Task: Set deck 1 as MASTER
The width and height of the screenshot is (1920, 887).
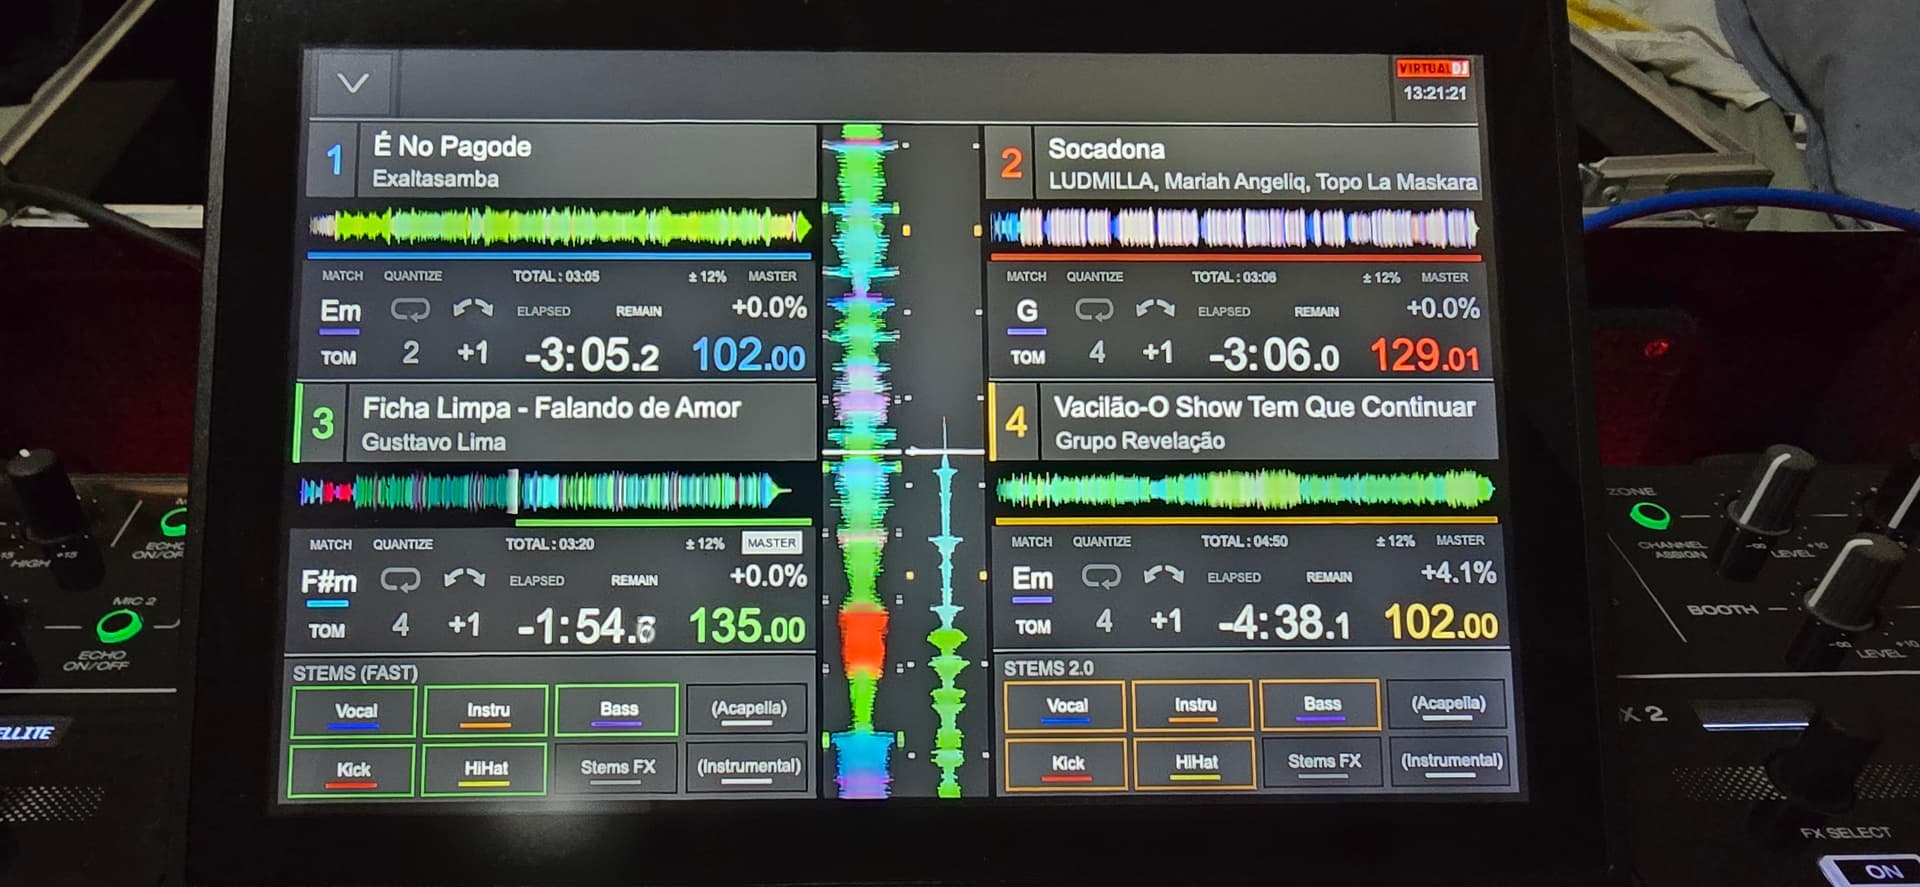Action: point(772,276)
